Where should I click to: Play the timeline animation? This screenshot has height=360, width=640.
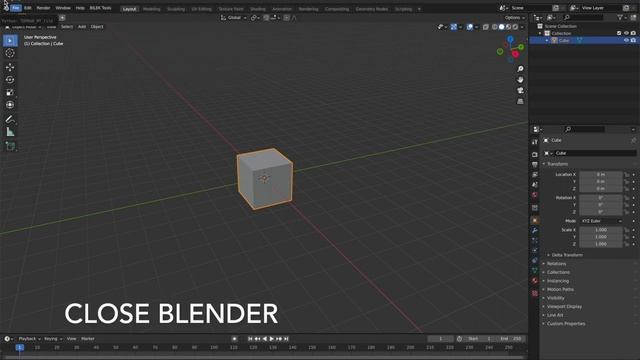click(x=272, y=339)
